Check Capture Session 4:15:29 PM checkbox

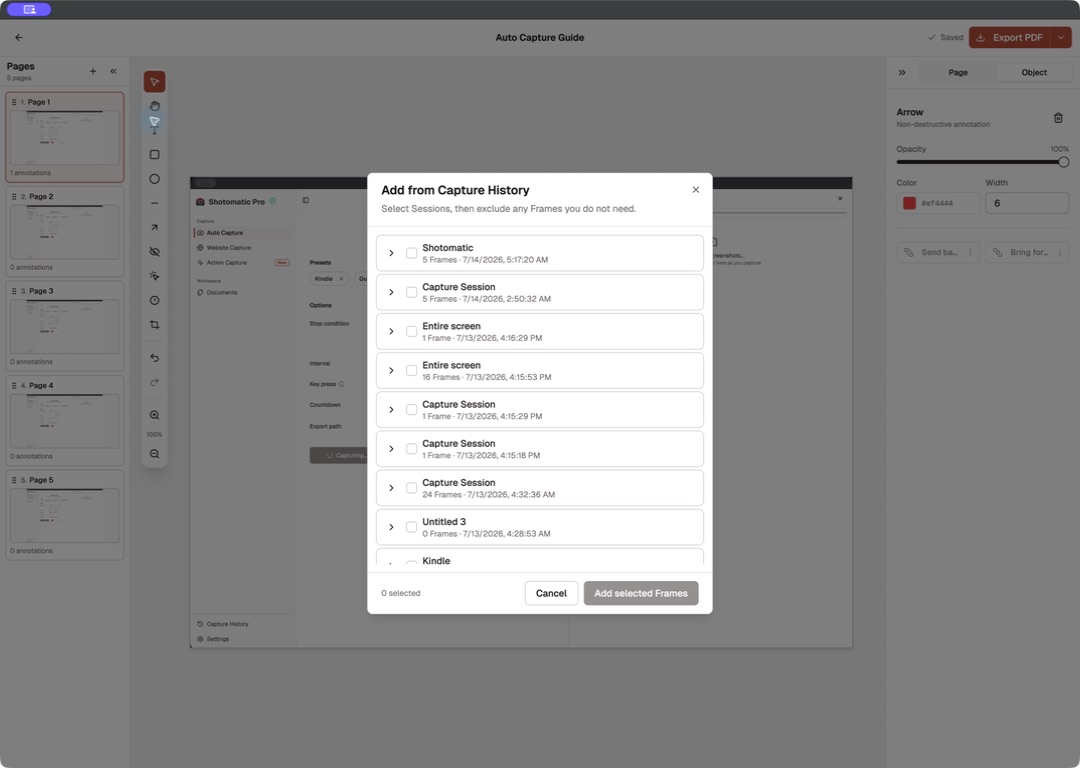pos(411,410)
